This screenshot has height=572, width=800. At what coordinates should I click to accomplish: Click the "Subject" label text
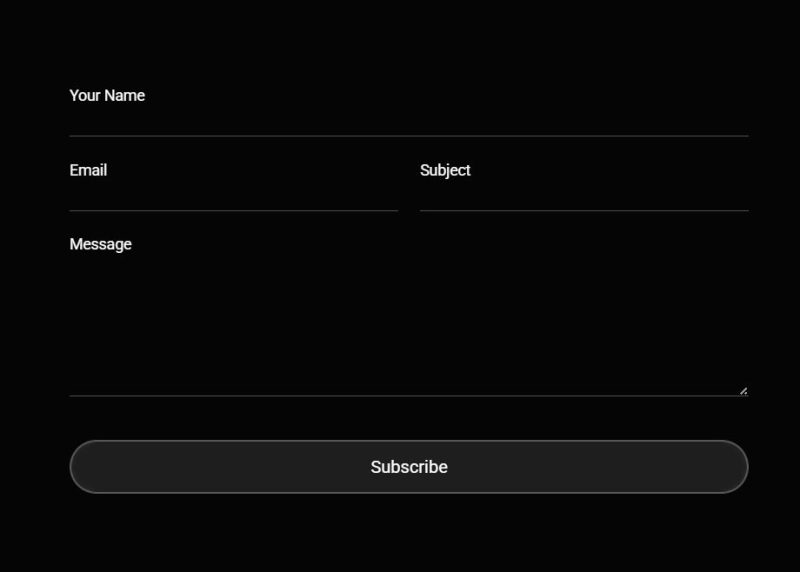coord(445,170)
